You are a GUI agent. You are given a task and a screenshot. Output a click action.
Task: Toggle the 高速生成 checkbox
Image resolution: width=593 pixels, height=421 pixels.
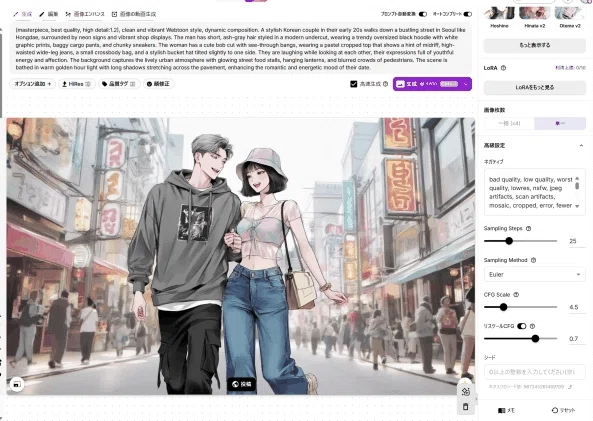click(354, 84)
